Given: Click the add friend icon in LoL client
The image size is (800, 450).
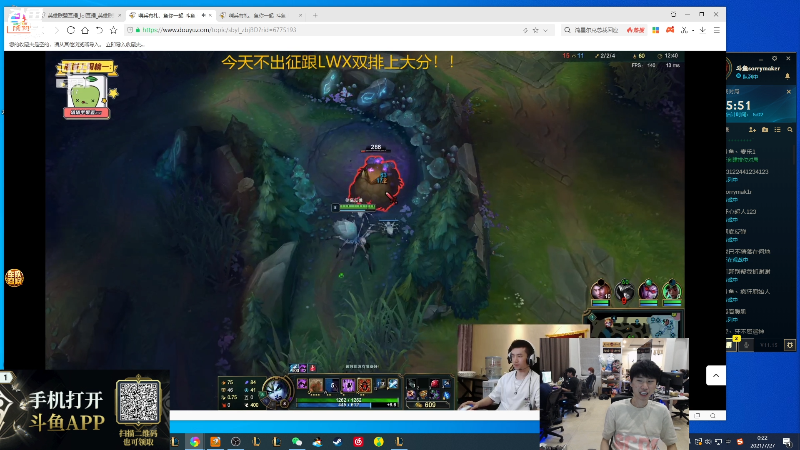Looking at the screenshot, I should [x=752, y=130].
